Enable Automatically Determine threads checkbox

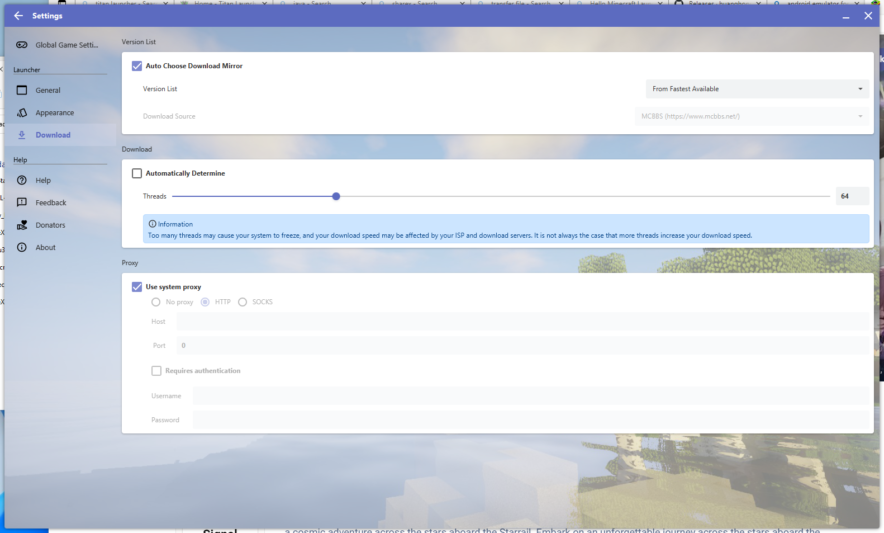(x=137, y=173)
